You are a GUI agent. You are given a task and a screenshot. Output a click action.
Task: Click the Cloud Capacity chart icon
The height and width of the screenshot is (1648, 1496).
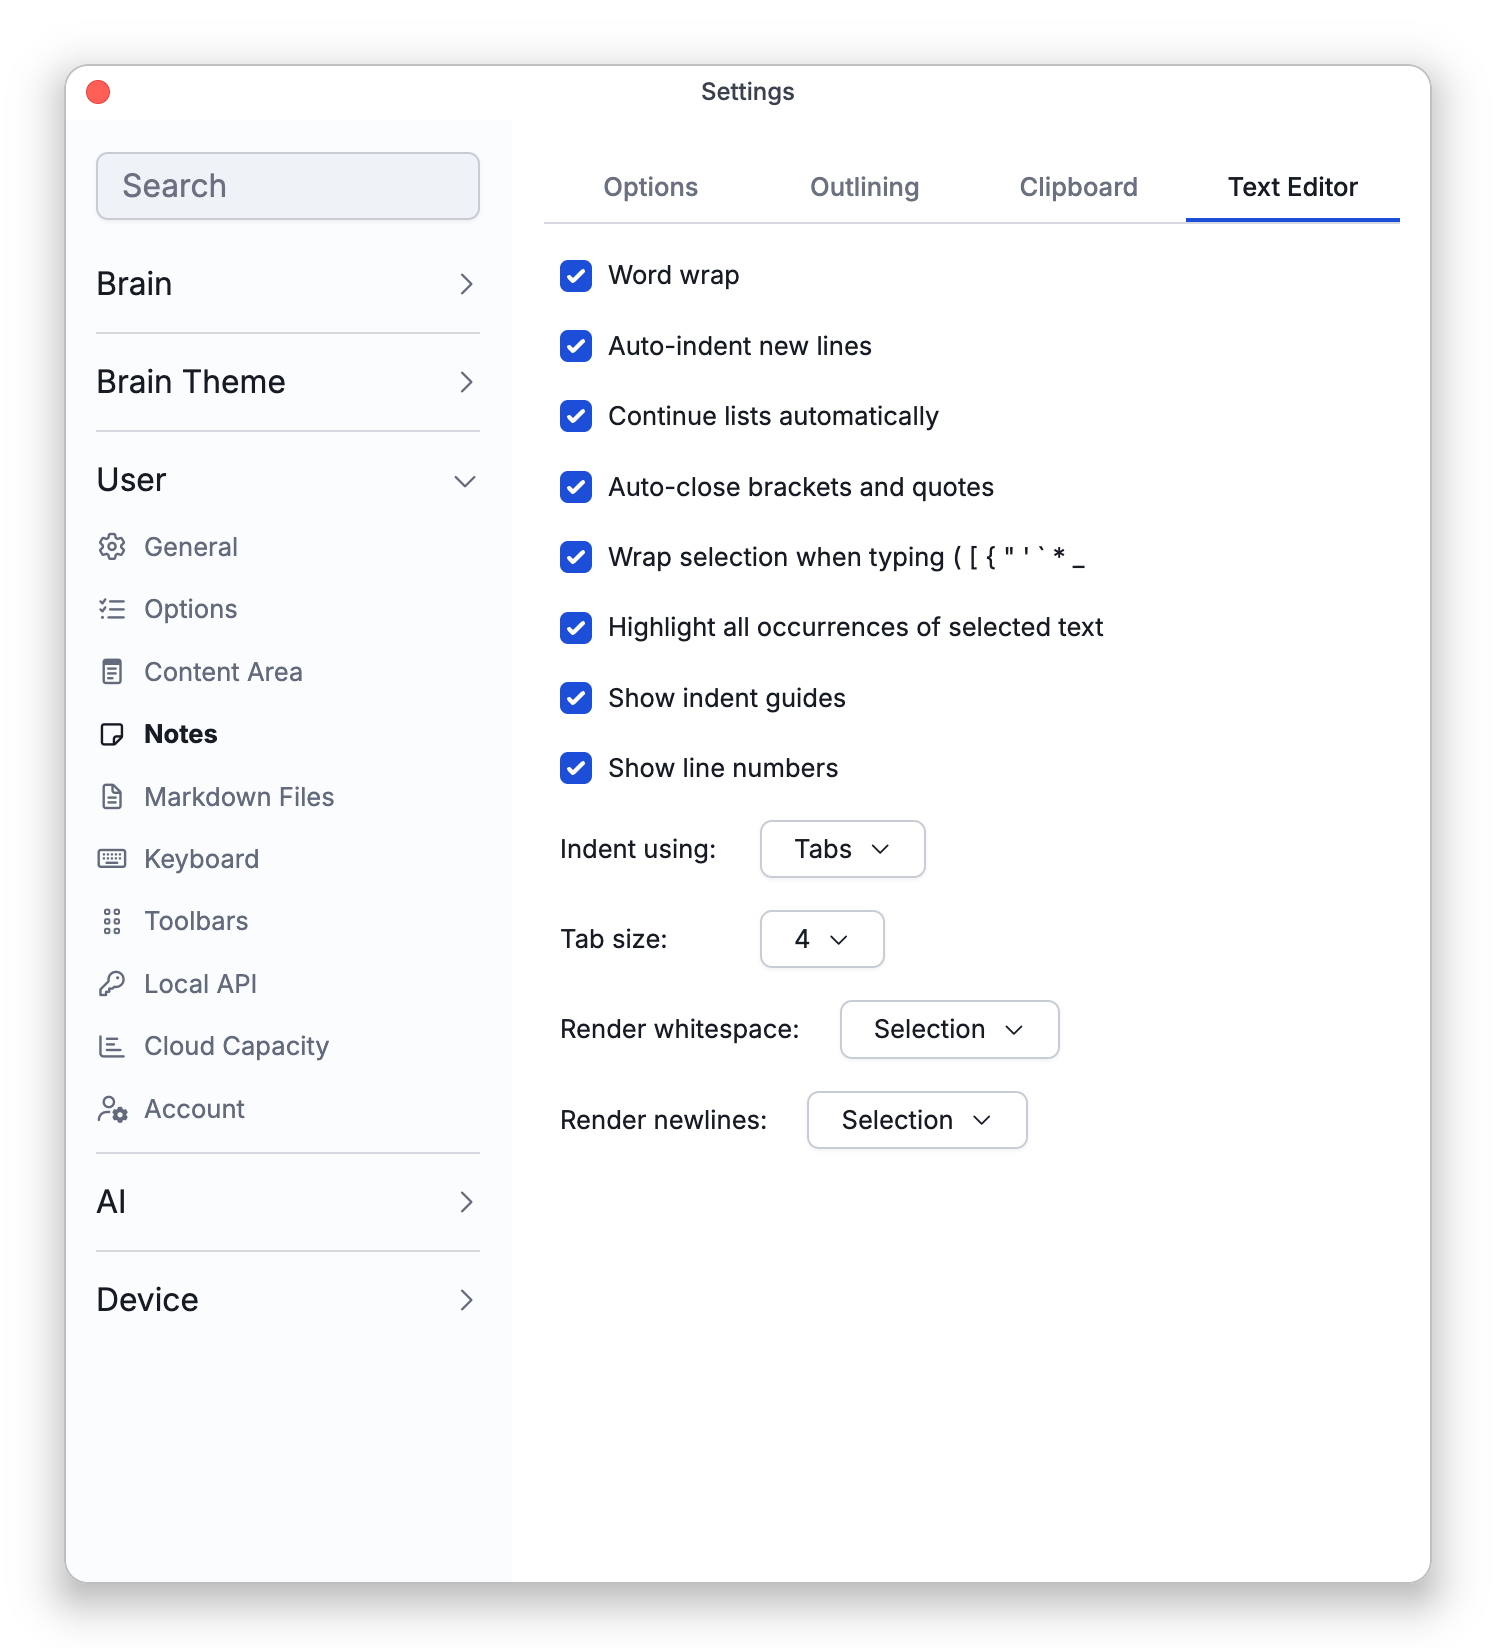coord(112,1046)
